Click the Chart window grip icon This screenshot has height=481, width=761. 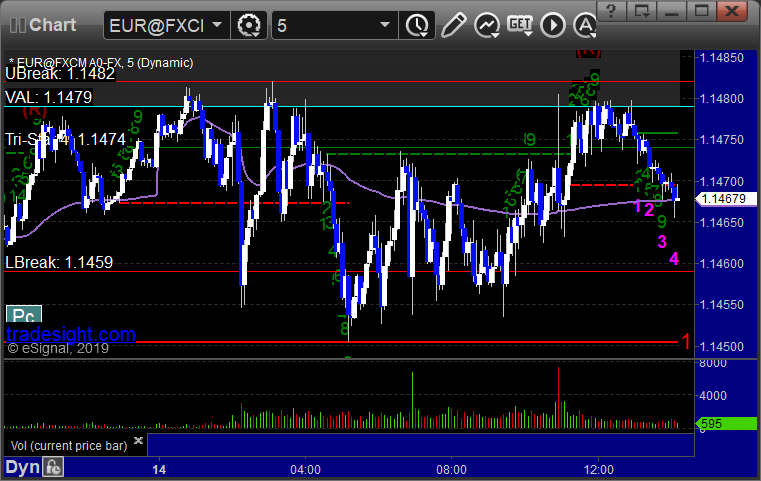tap(18, 25)
